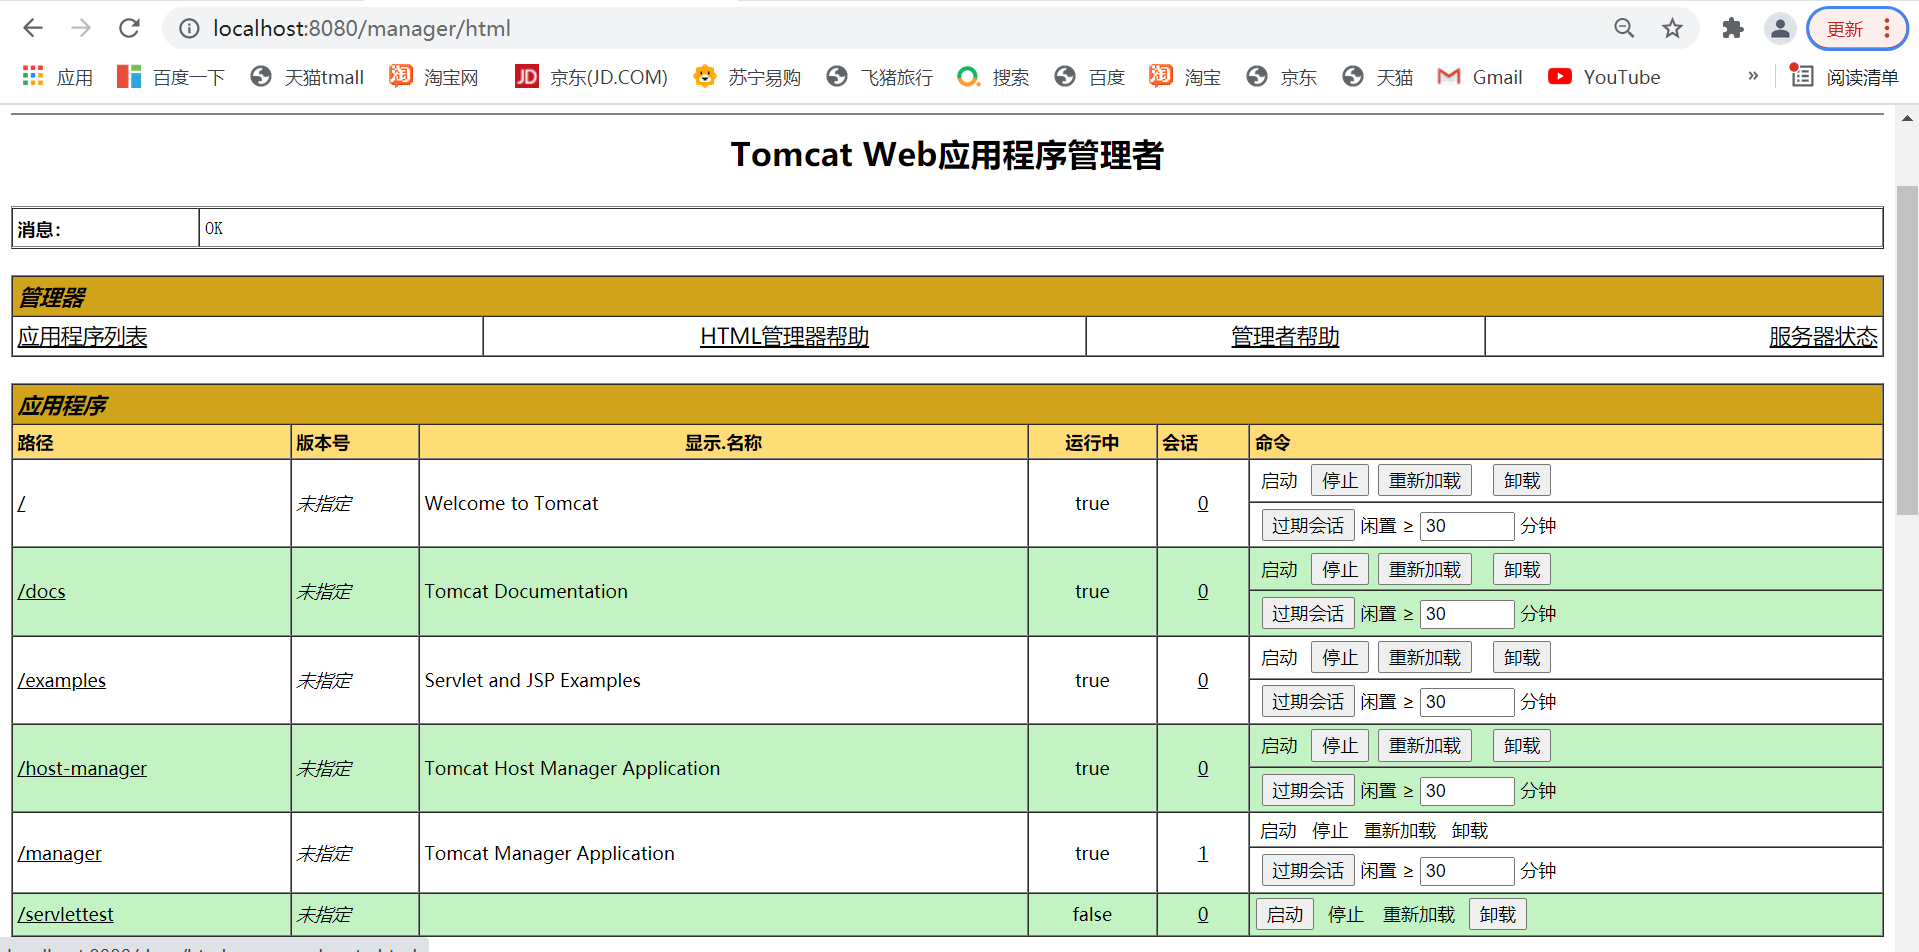Open the root / application path
1919x952 pixels.
point(21,504)
